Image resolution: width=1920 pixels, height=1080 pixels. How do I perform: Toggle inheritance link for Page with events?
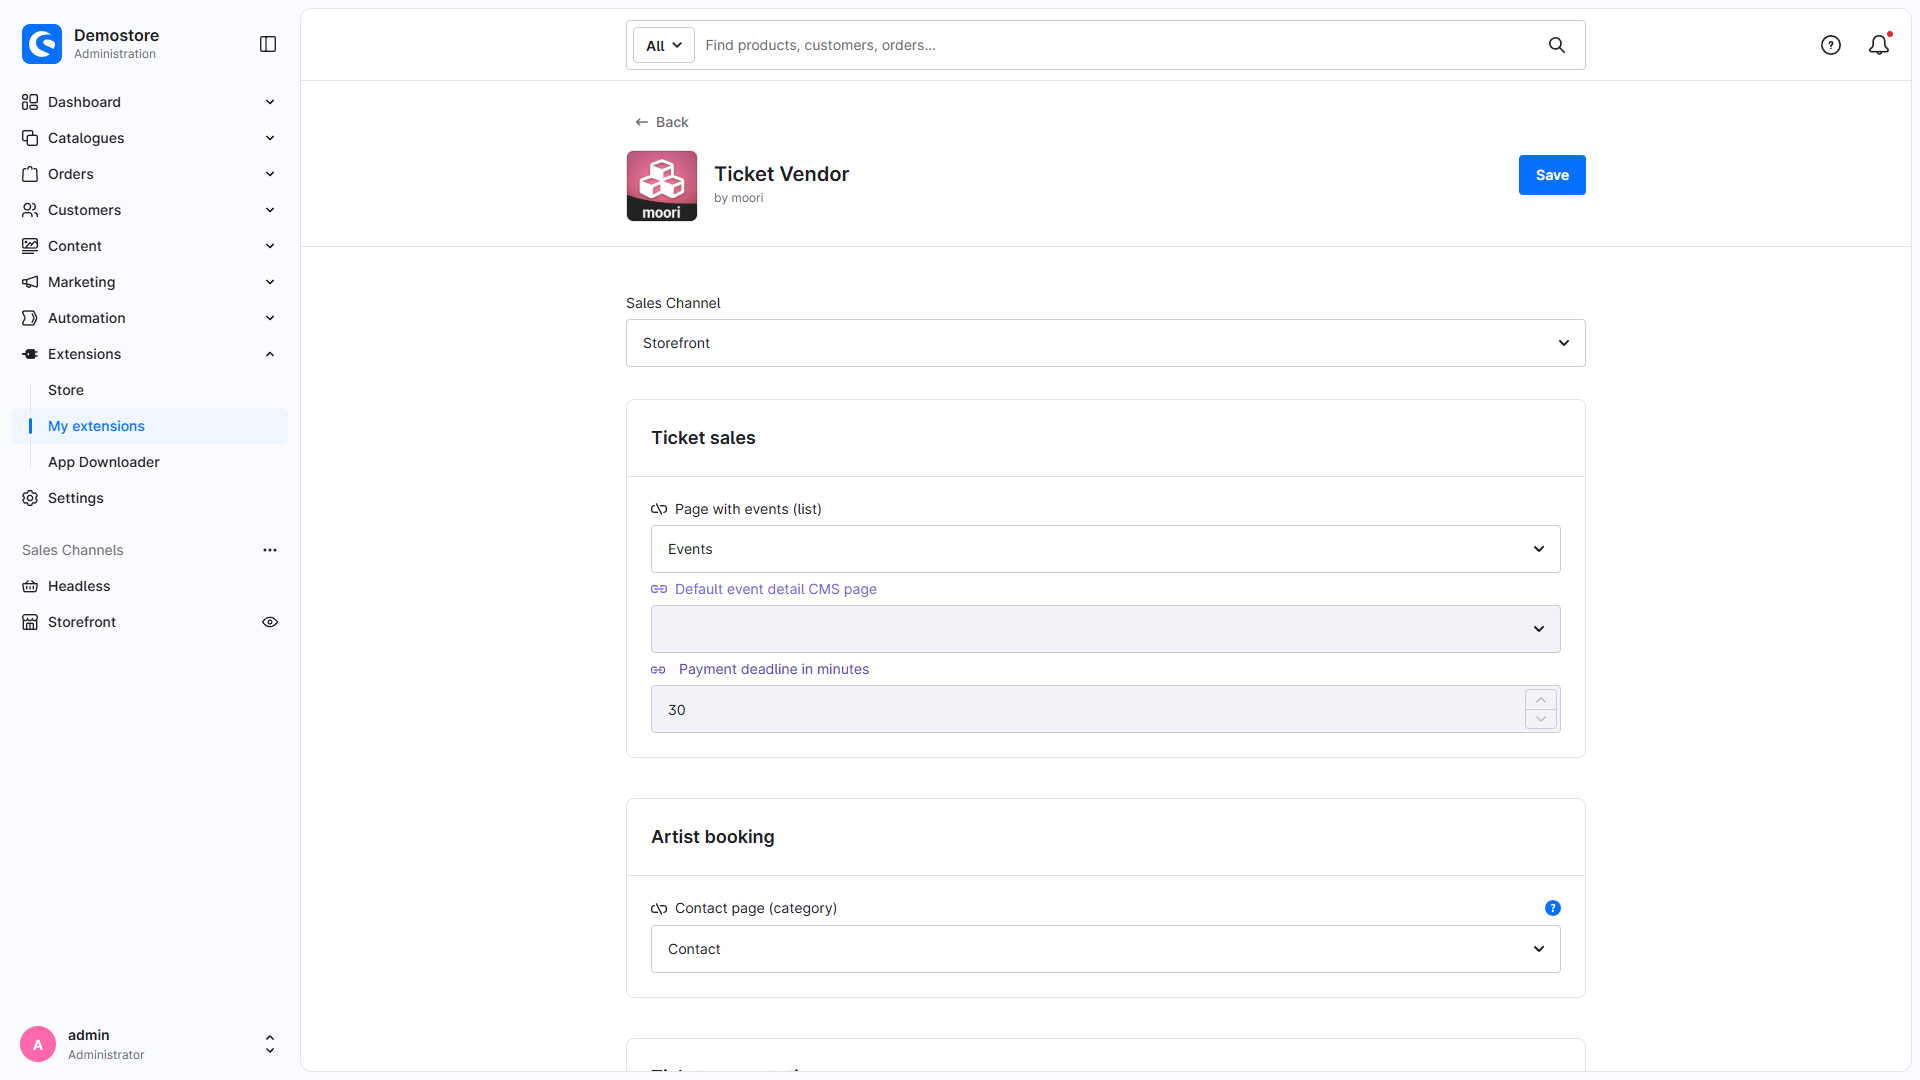click(x=659, y=509)
